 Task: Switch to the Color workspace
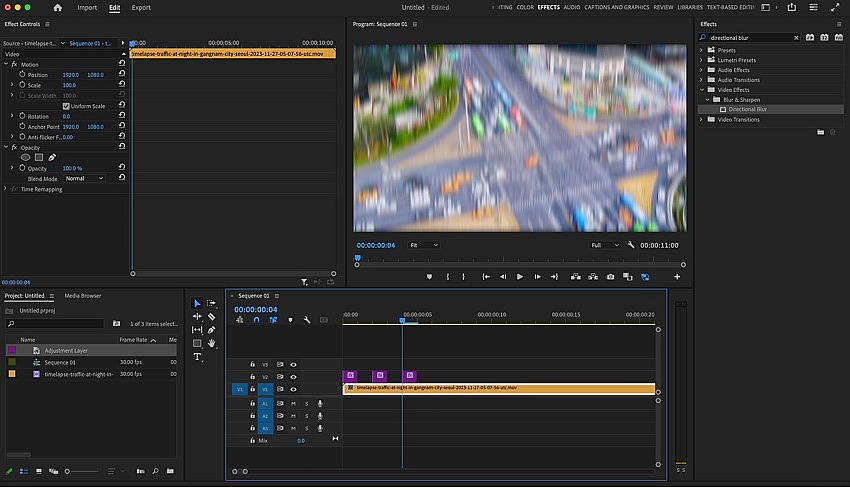(525, 8)
